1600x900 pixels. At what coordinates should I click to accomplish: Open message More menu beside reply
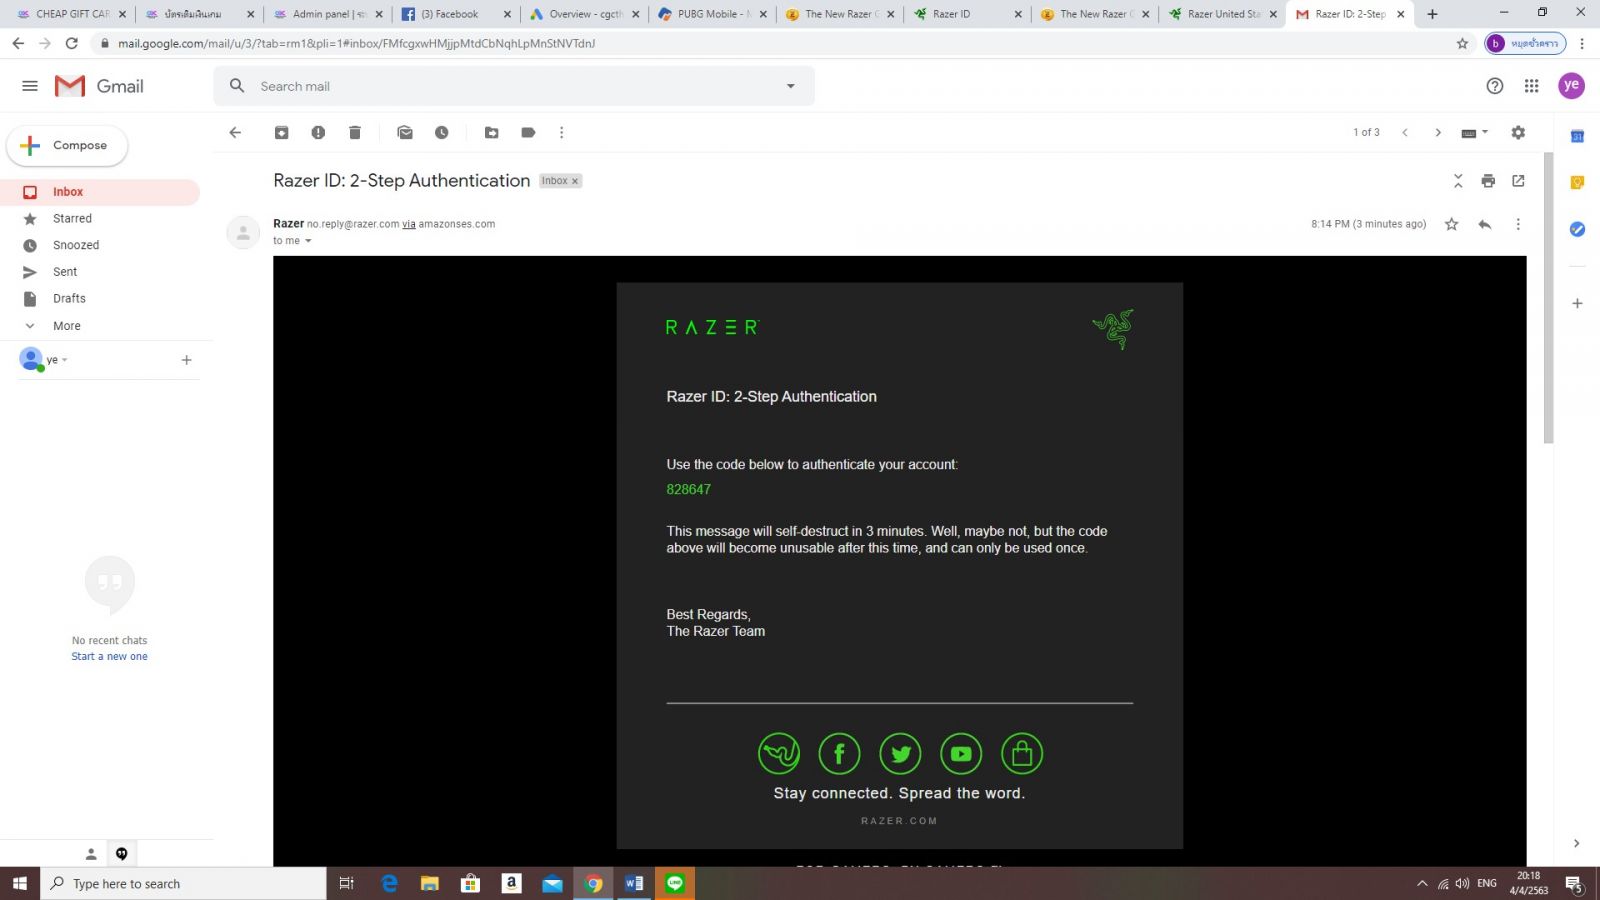pyautogui.click(x=1518, y=224)
